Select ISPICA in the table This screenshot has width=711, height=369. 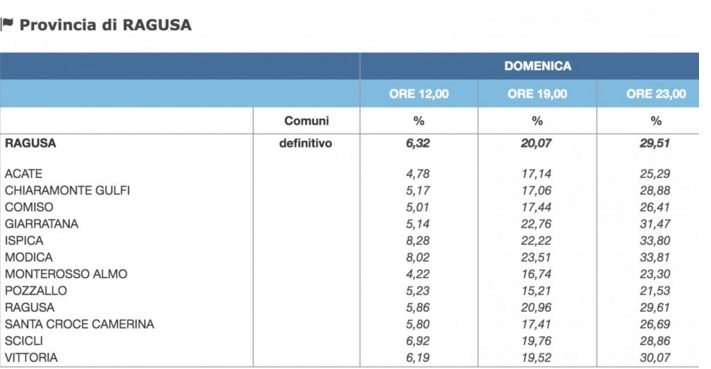tap(24, 241)
